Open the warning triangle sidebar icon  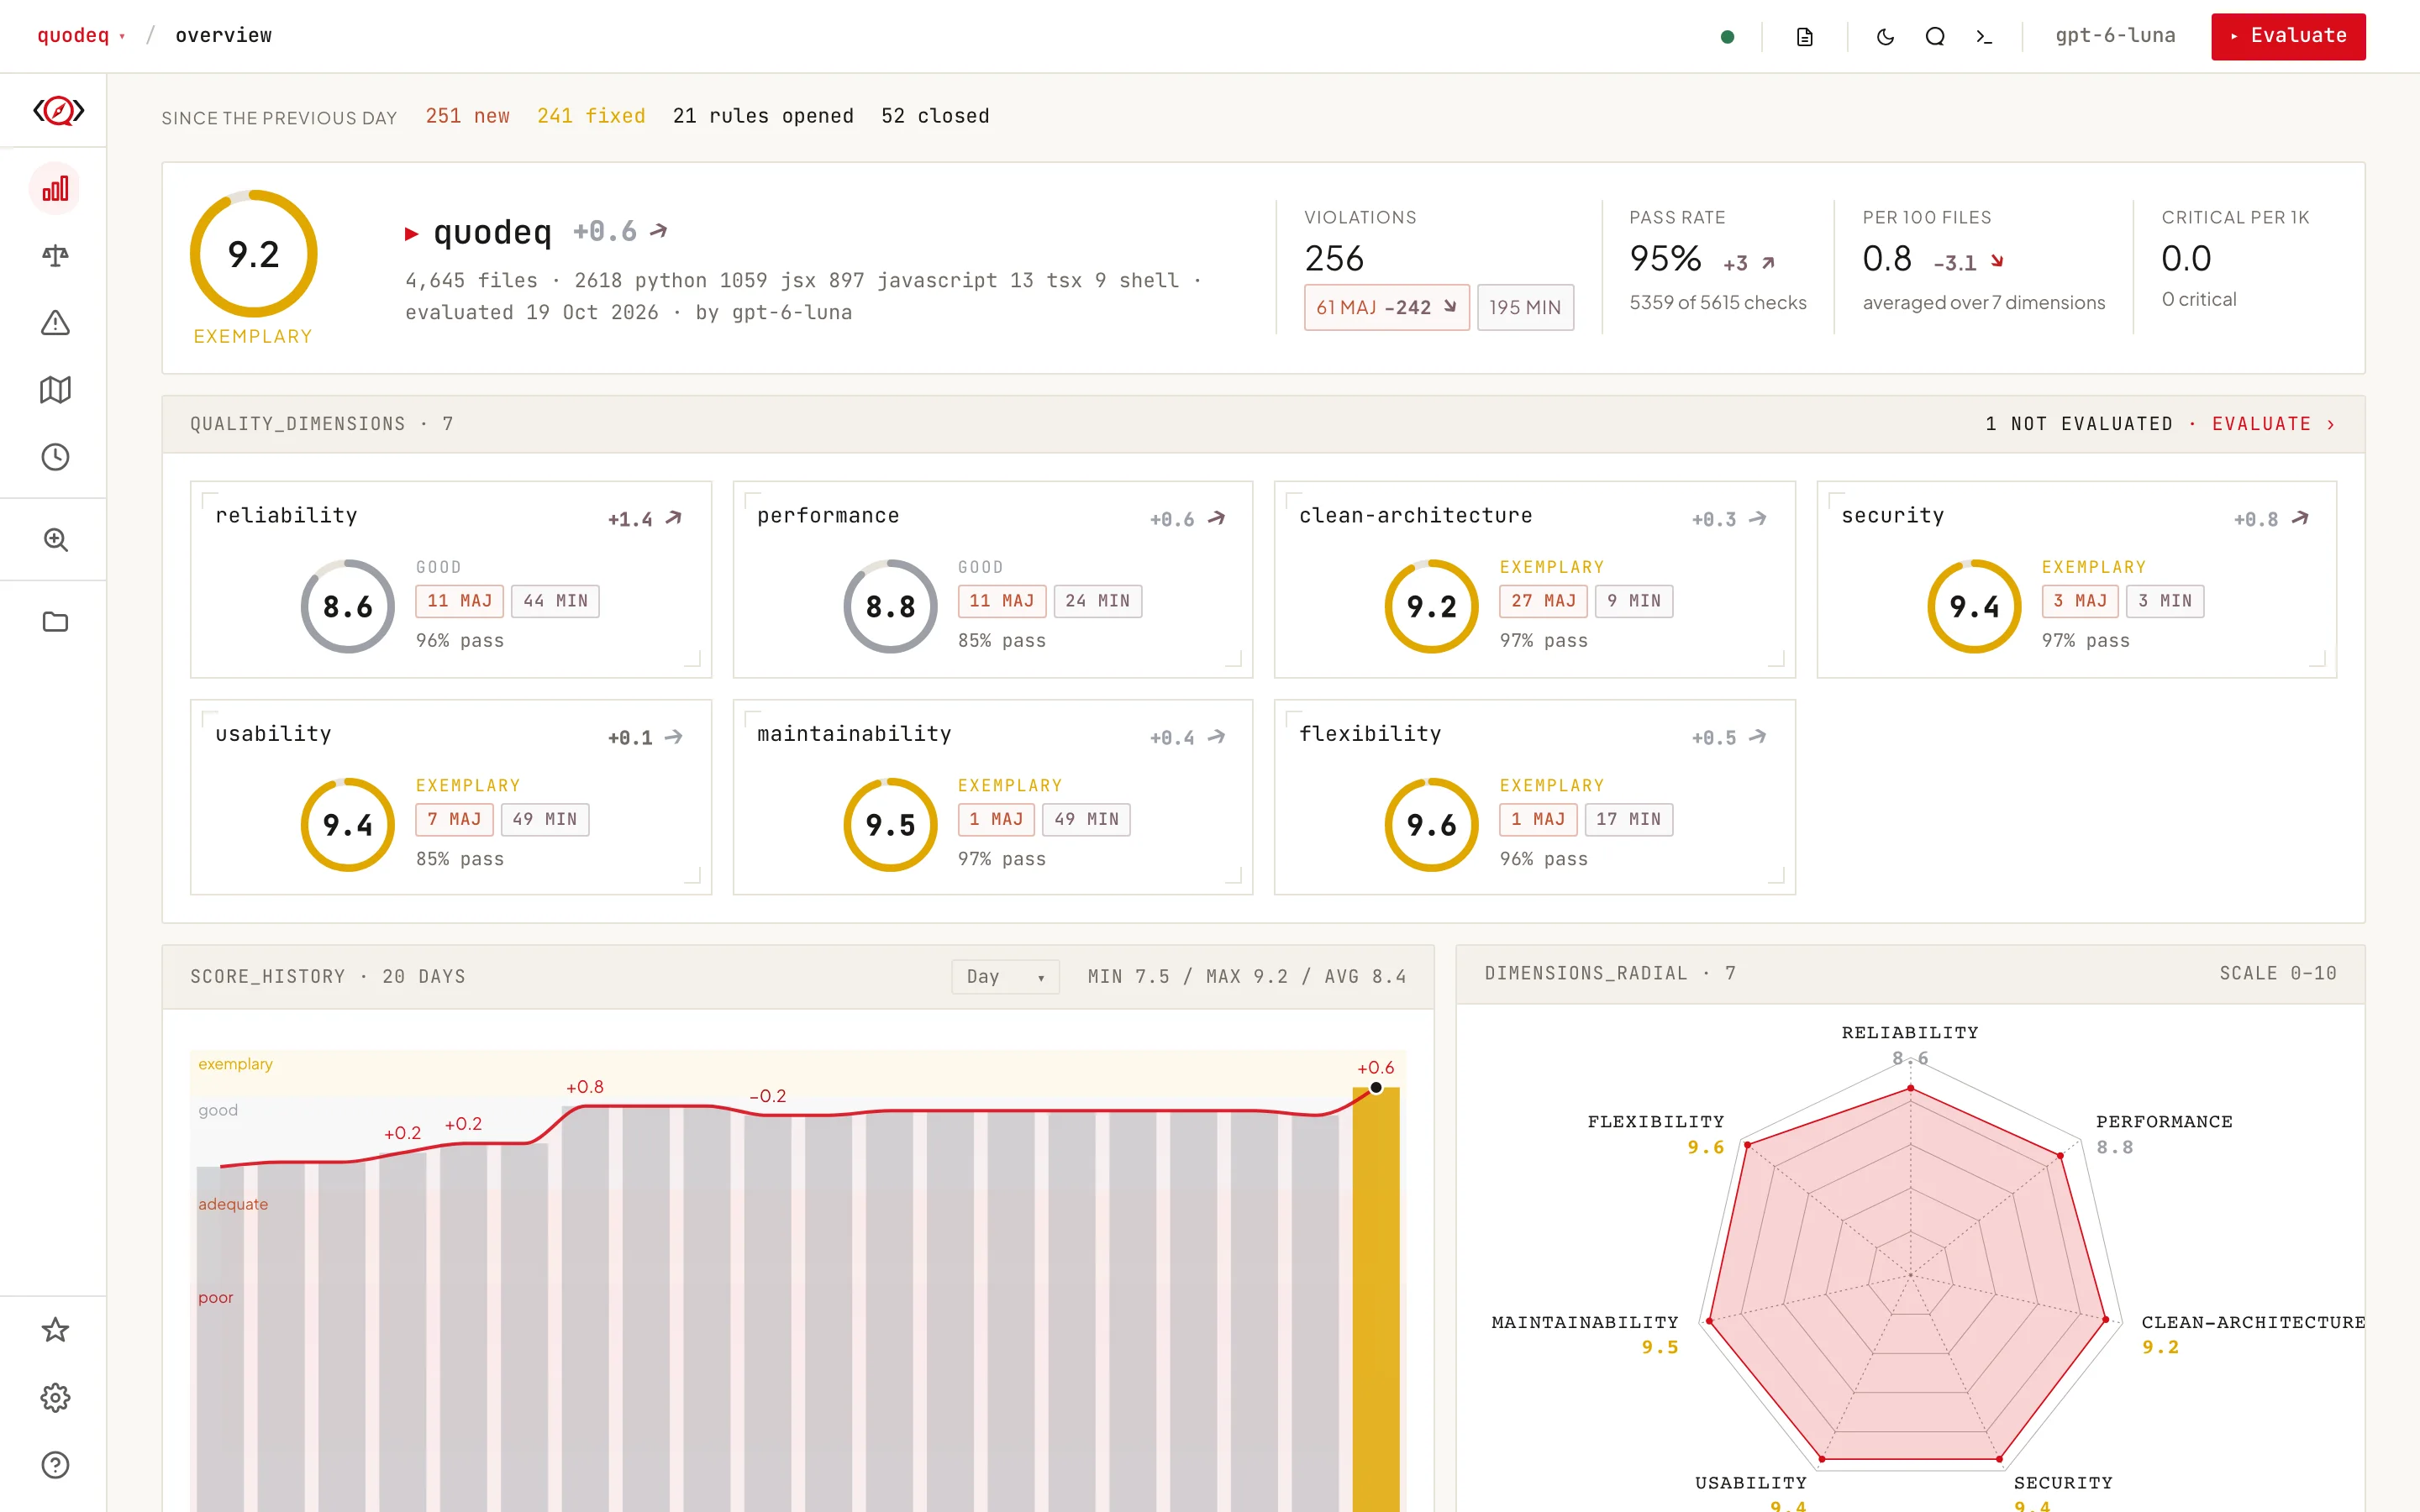point(55,323)
